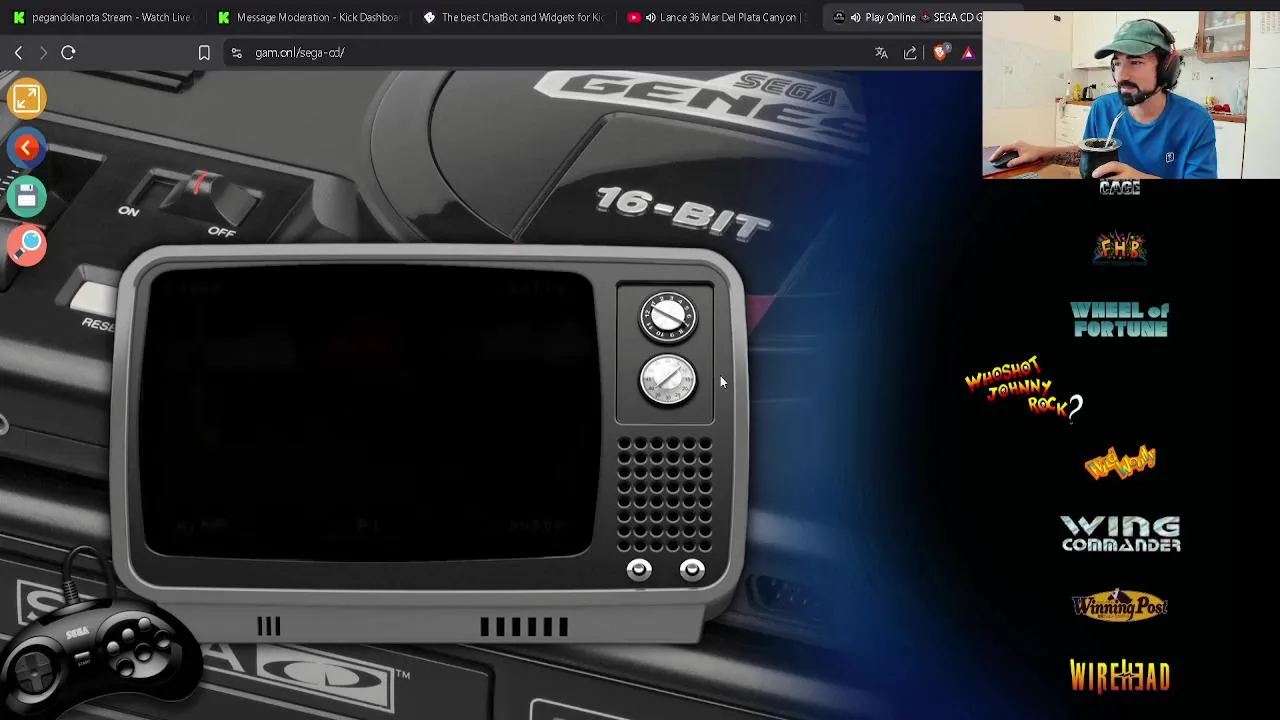Click the red magnifier search icon
This screenshot has height=720, width=1280.
[x=27, y=245]
